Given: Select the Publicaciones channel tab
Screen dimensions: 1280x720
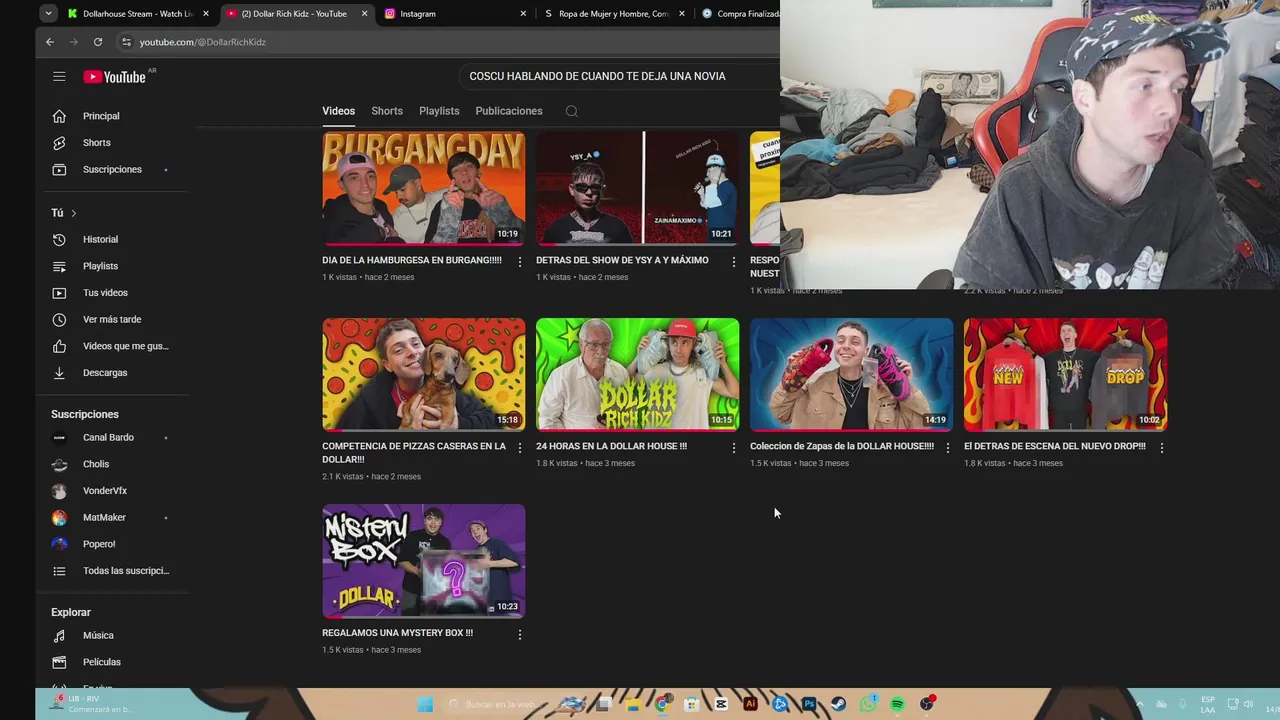Looking at the screenshot, I should (509, 111).
